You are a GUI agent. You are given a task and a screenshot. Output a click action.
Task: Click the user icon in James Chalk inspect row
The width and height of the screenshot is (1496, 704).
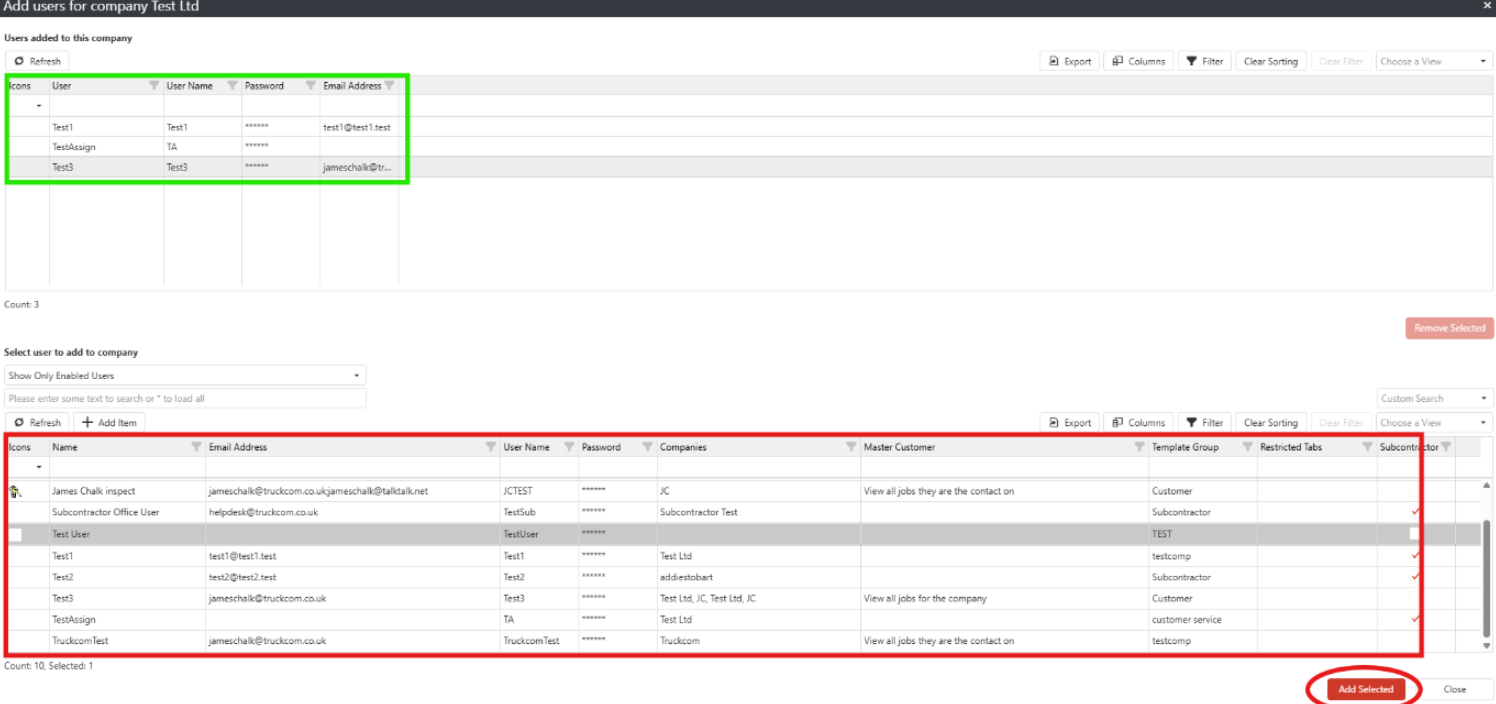(x=15, y=491)
